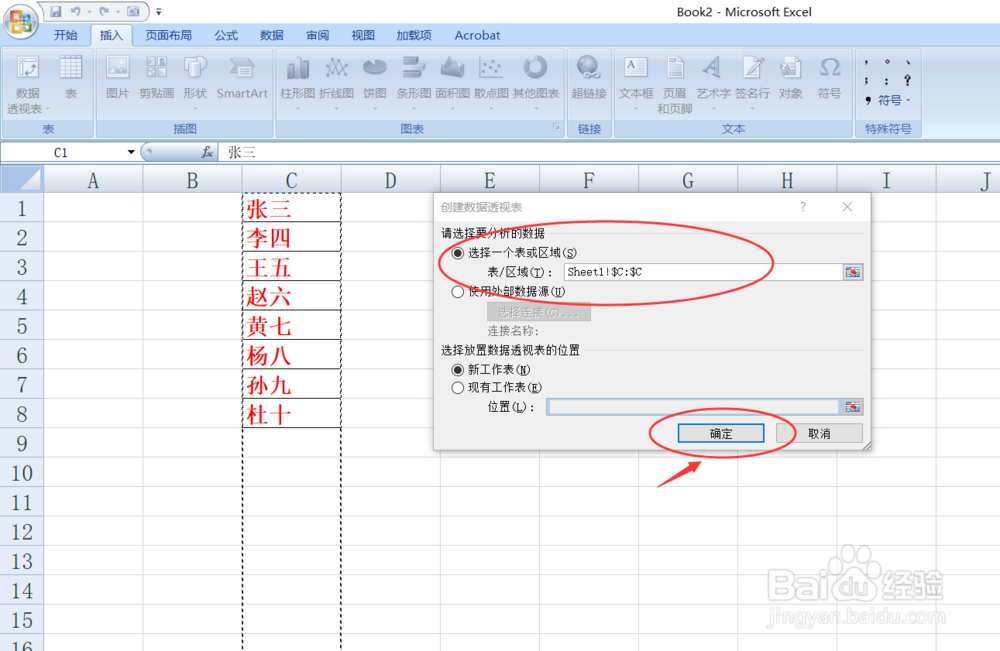Open Line chart (折线图) menu
This screenshot has width=1000, height=651.
click(337, 83)
